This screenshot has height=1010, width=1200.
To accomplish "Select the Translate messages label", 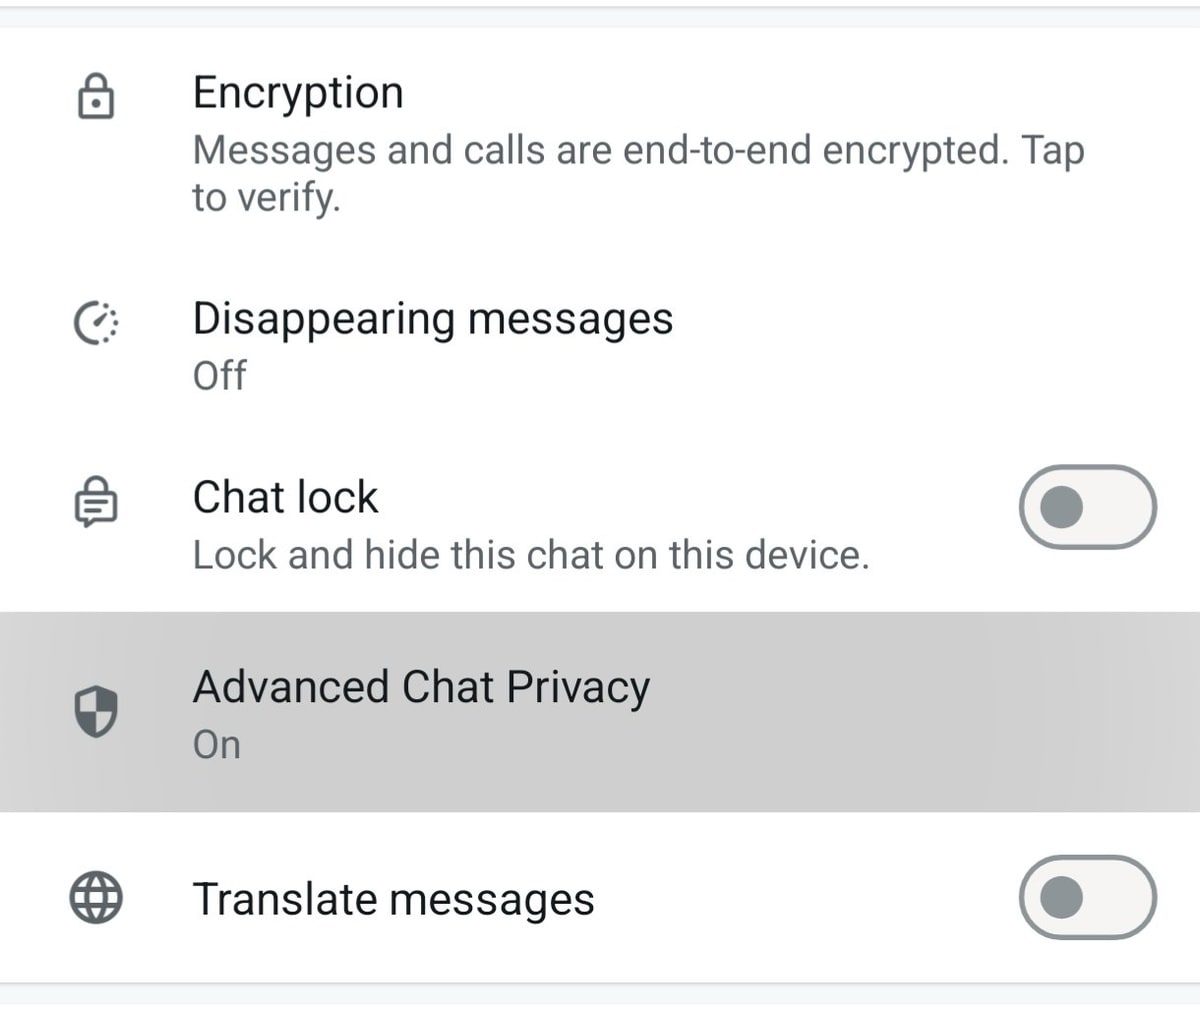I will coord(393,898).
